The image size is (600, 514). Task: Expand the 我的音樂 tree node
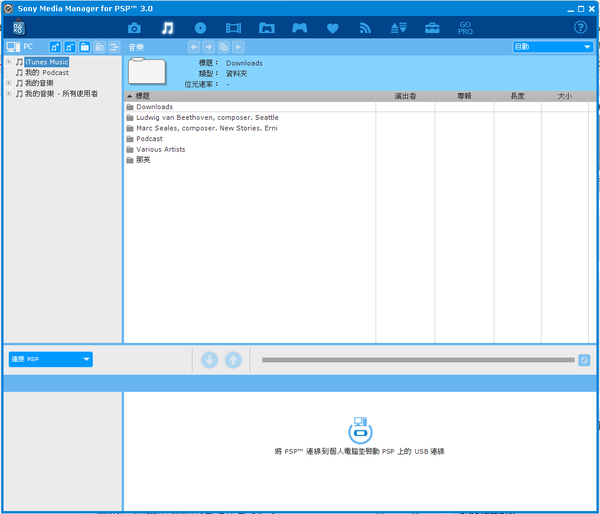point(8,83)
